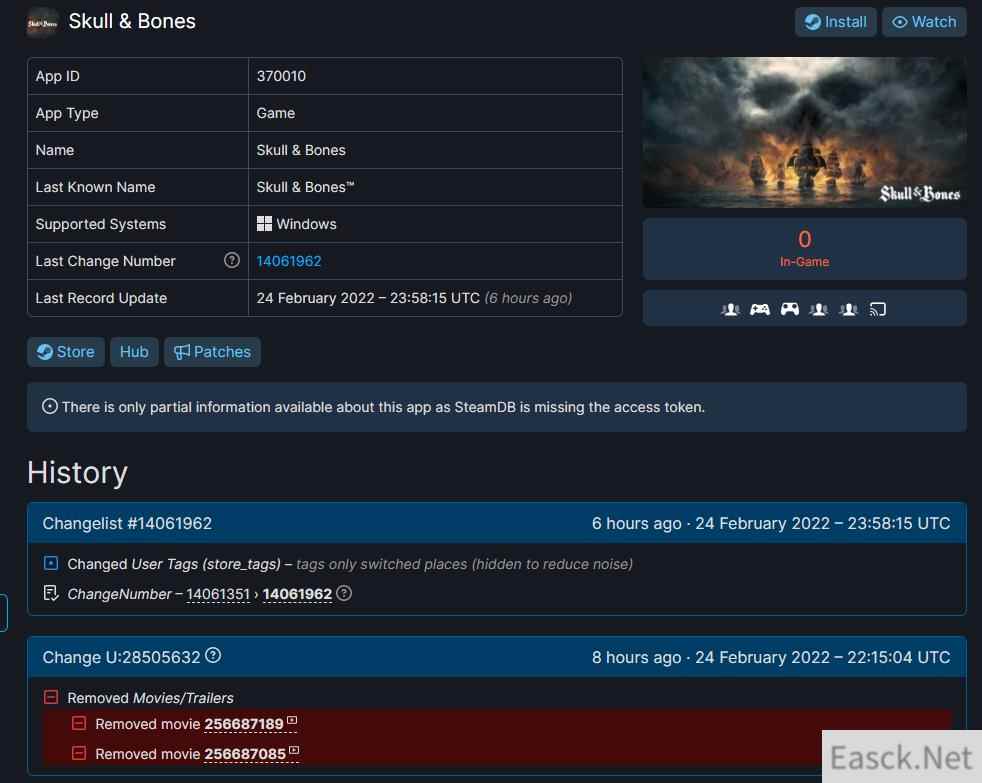Click the Skull & Bones app logo icon
982x783 pixels.
pos(42,23)
